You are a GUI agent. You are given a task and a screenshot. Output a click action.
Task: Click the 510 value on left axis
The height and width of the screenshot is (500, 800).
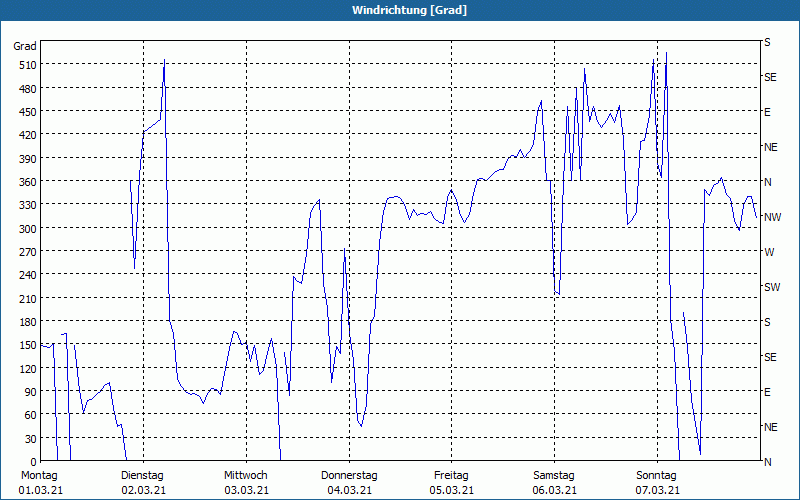click(28, 65)
